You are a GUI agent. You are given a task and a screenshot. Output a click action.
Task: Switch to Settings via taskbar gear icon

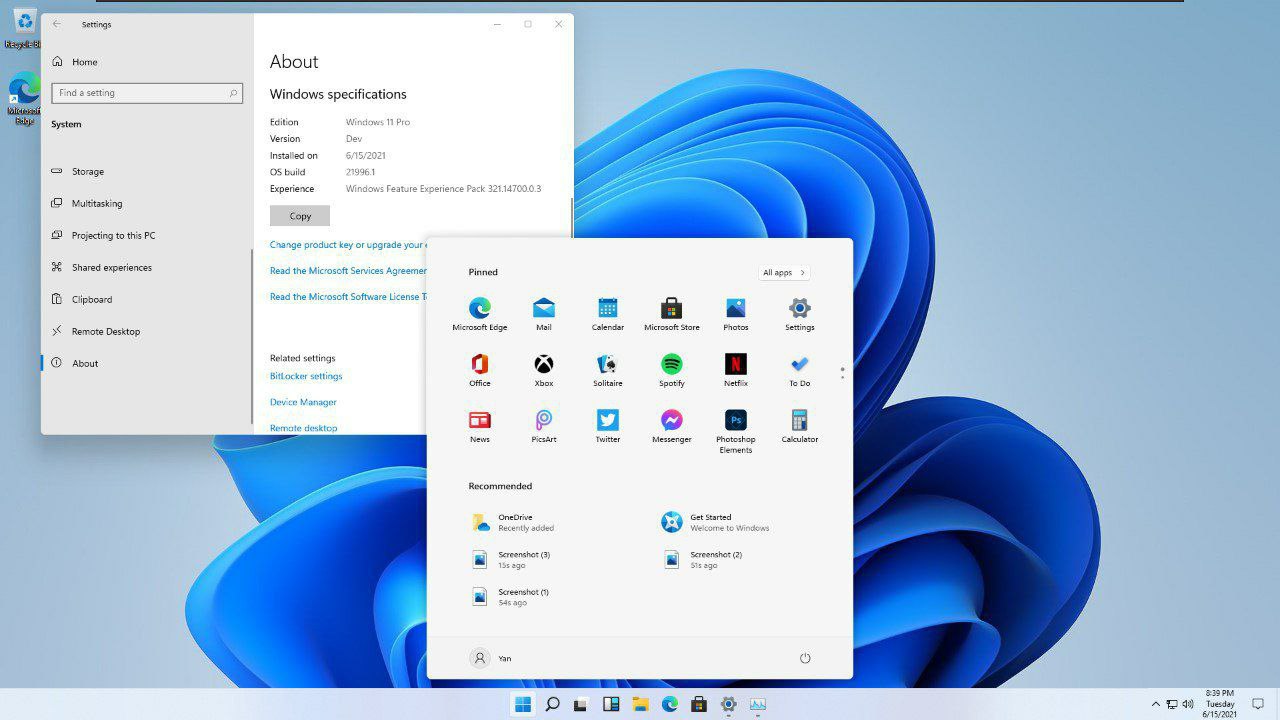(729, 704)
